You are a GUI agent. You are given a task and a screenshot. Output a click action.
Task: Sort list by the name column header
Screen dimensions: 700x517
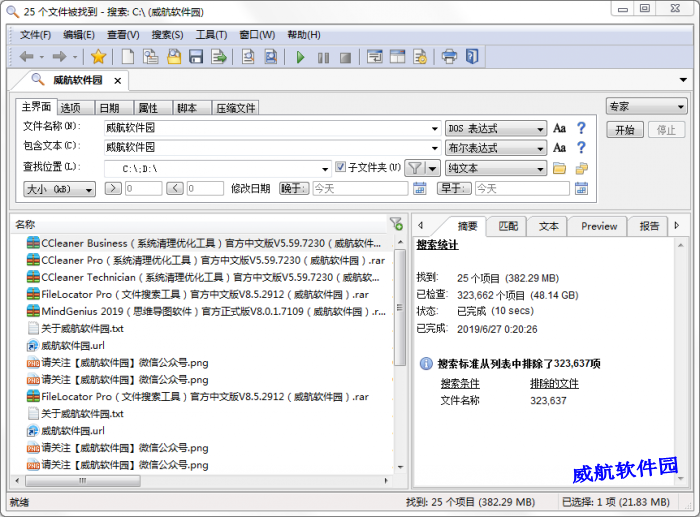tap(199, 224)
